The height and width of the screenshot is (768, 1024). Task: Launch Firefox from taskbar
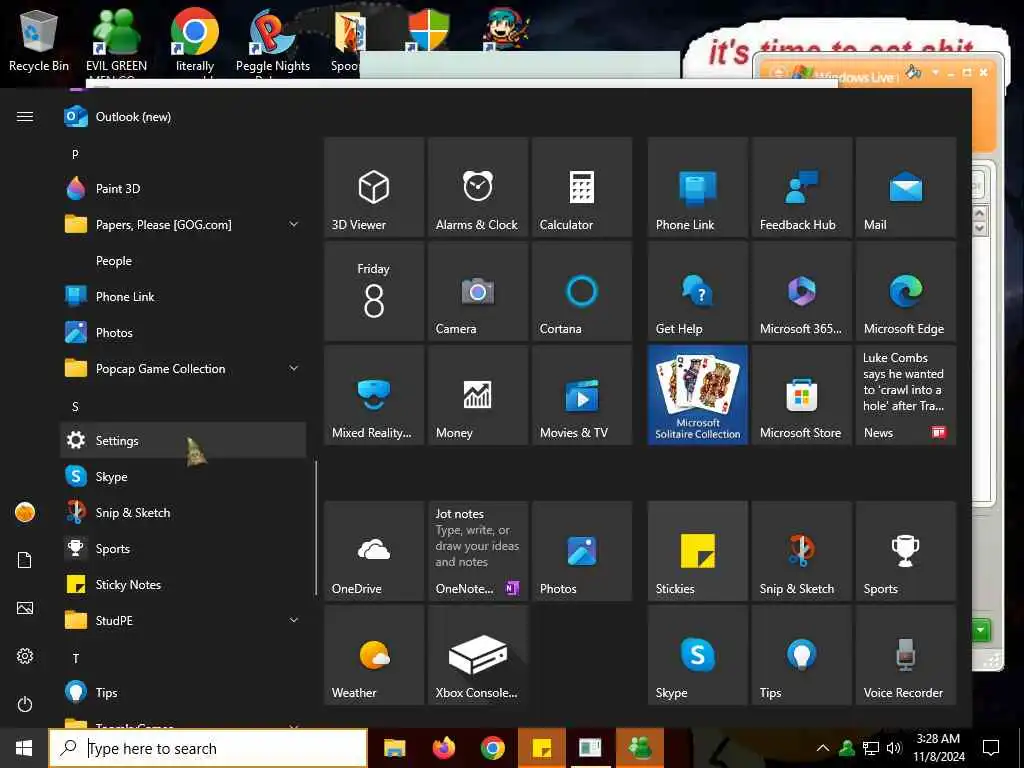444,748
